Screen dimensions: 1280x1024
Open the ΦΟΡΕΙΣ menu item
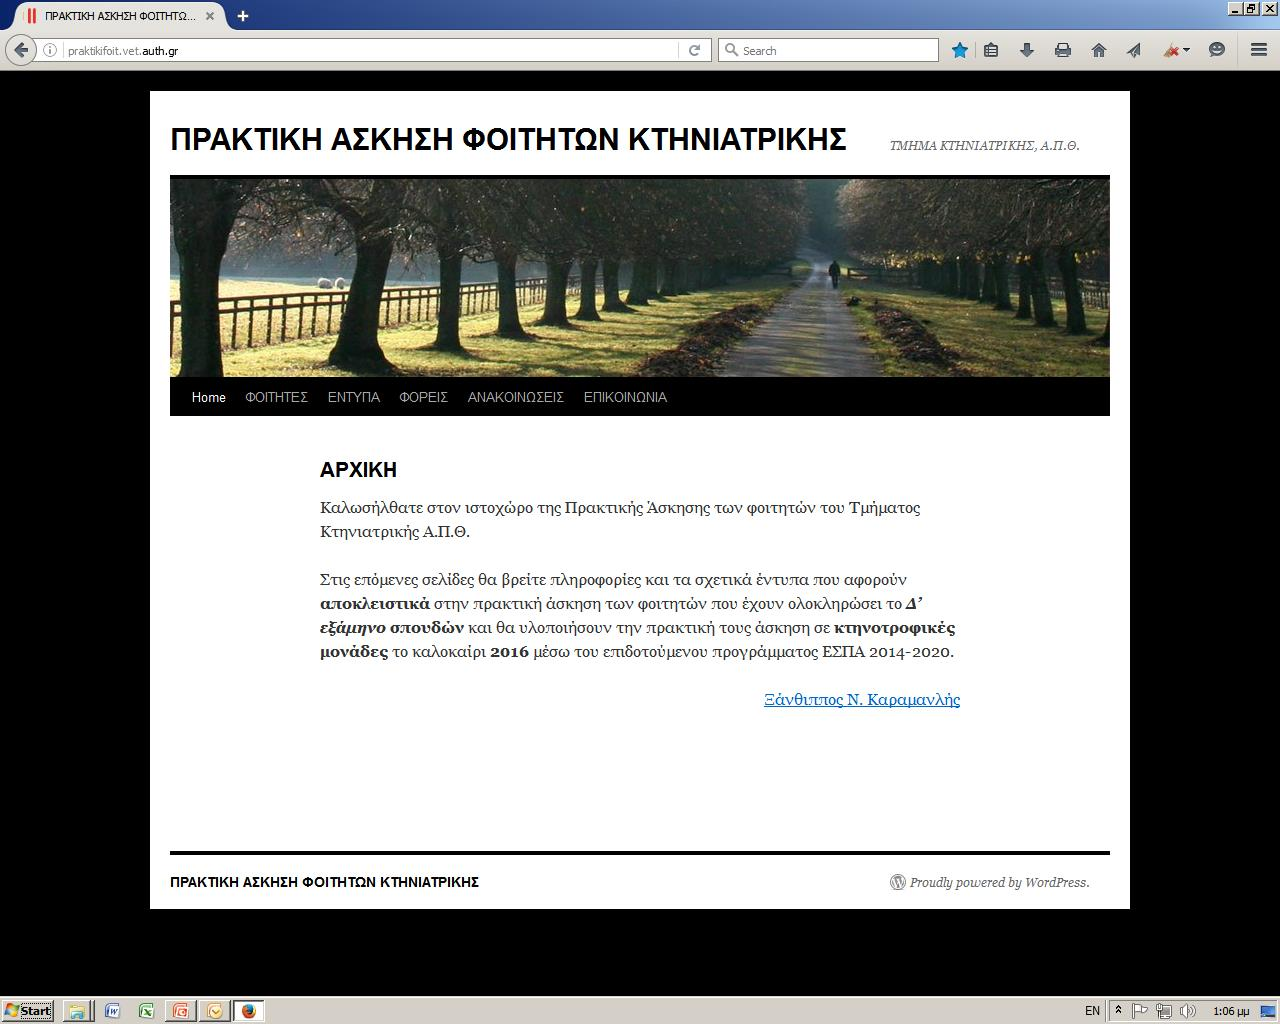pyautogui.click(x=423, y=397)
